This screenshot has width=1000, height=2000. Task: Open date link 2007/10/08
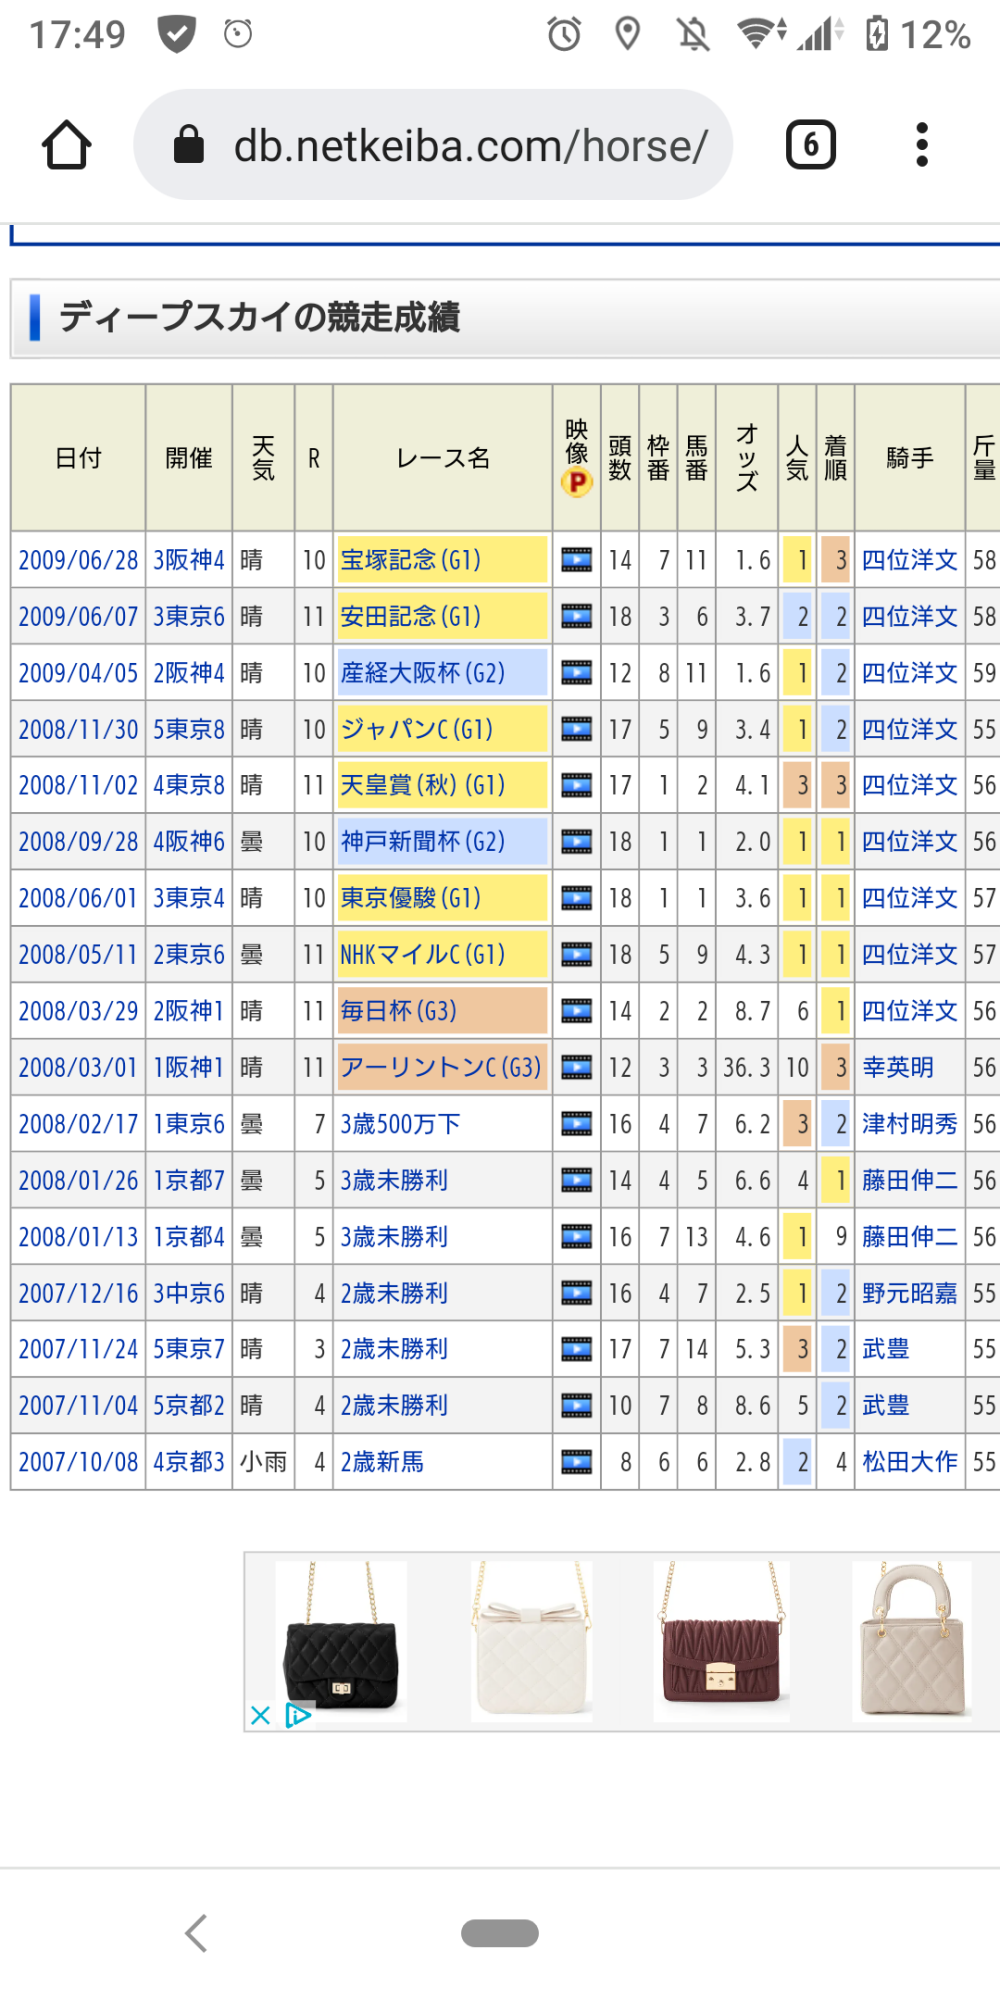(78, 1462)
